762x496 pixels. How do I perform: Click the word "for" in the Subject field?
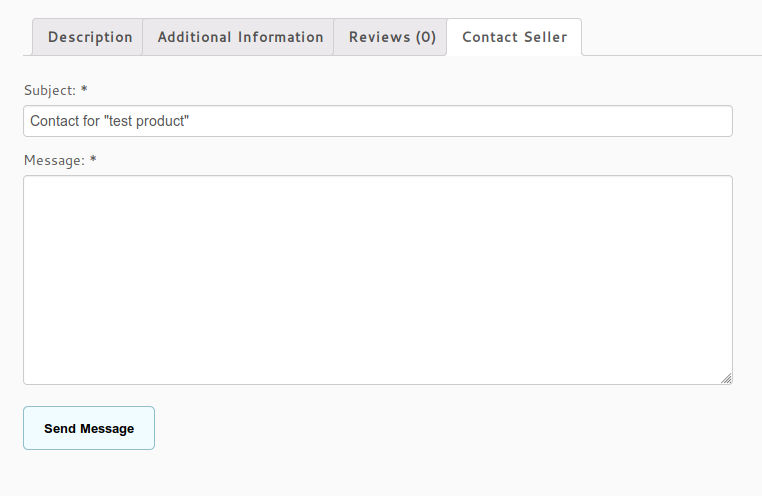coord(92,121)
